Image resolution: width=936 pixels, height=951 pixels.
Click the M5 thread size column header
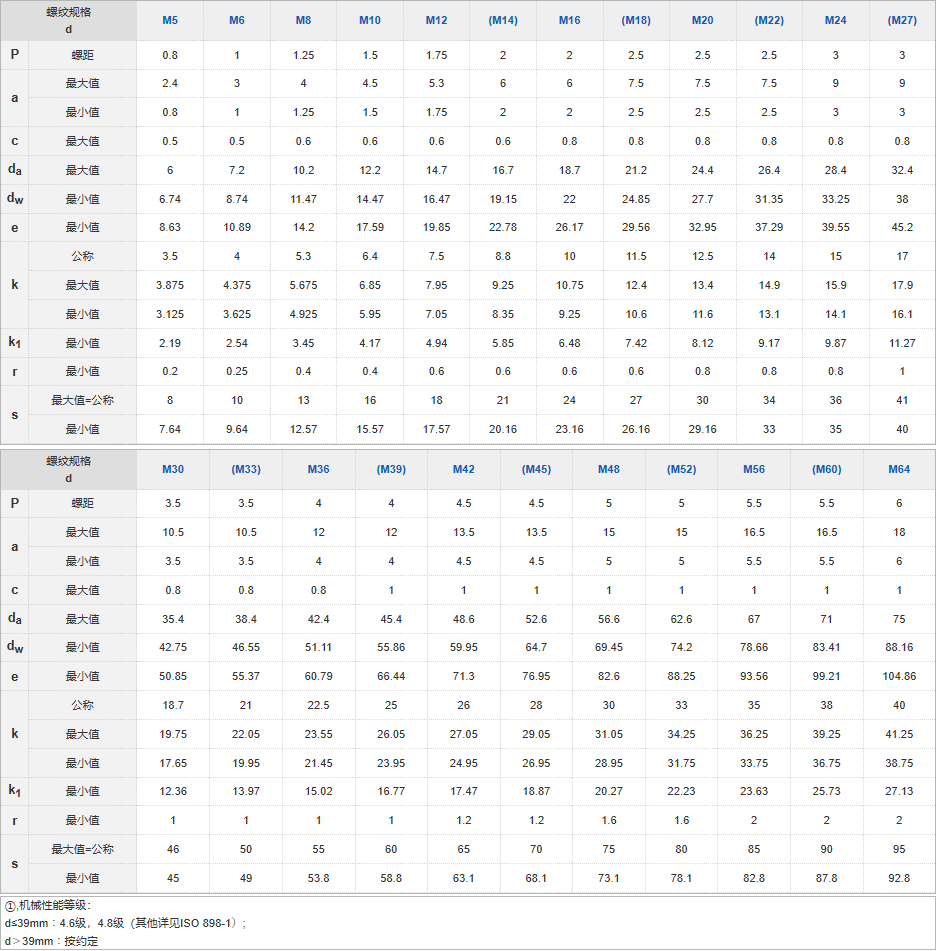pos(170,21)
